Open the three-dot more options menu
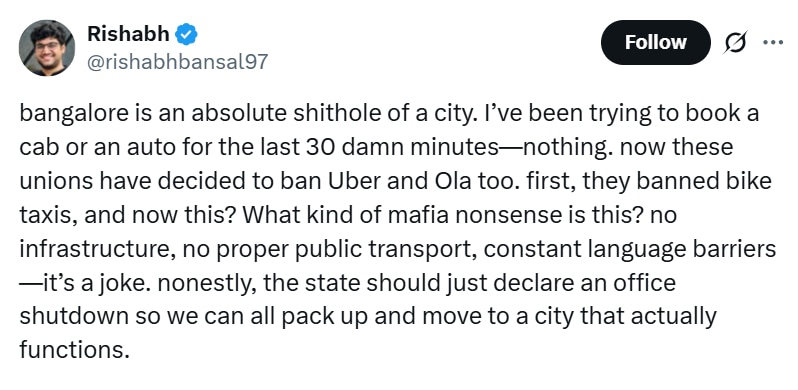Screen dimensions: 798x390 coord(773,43)
